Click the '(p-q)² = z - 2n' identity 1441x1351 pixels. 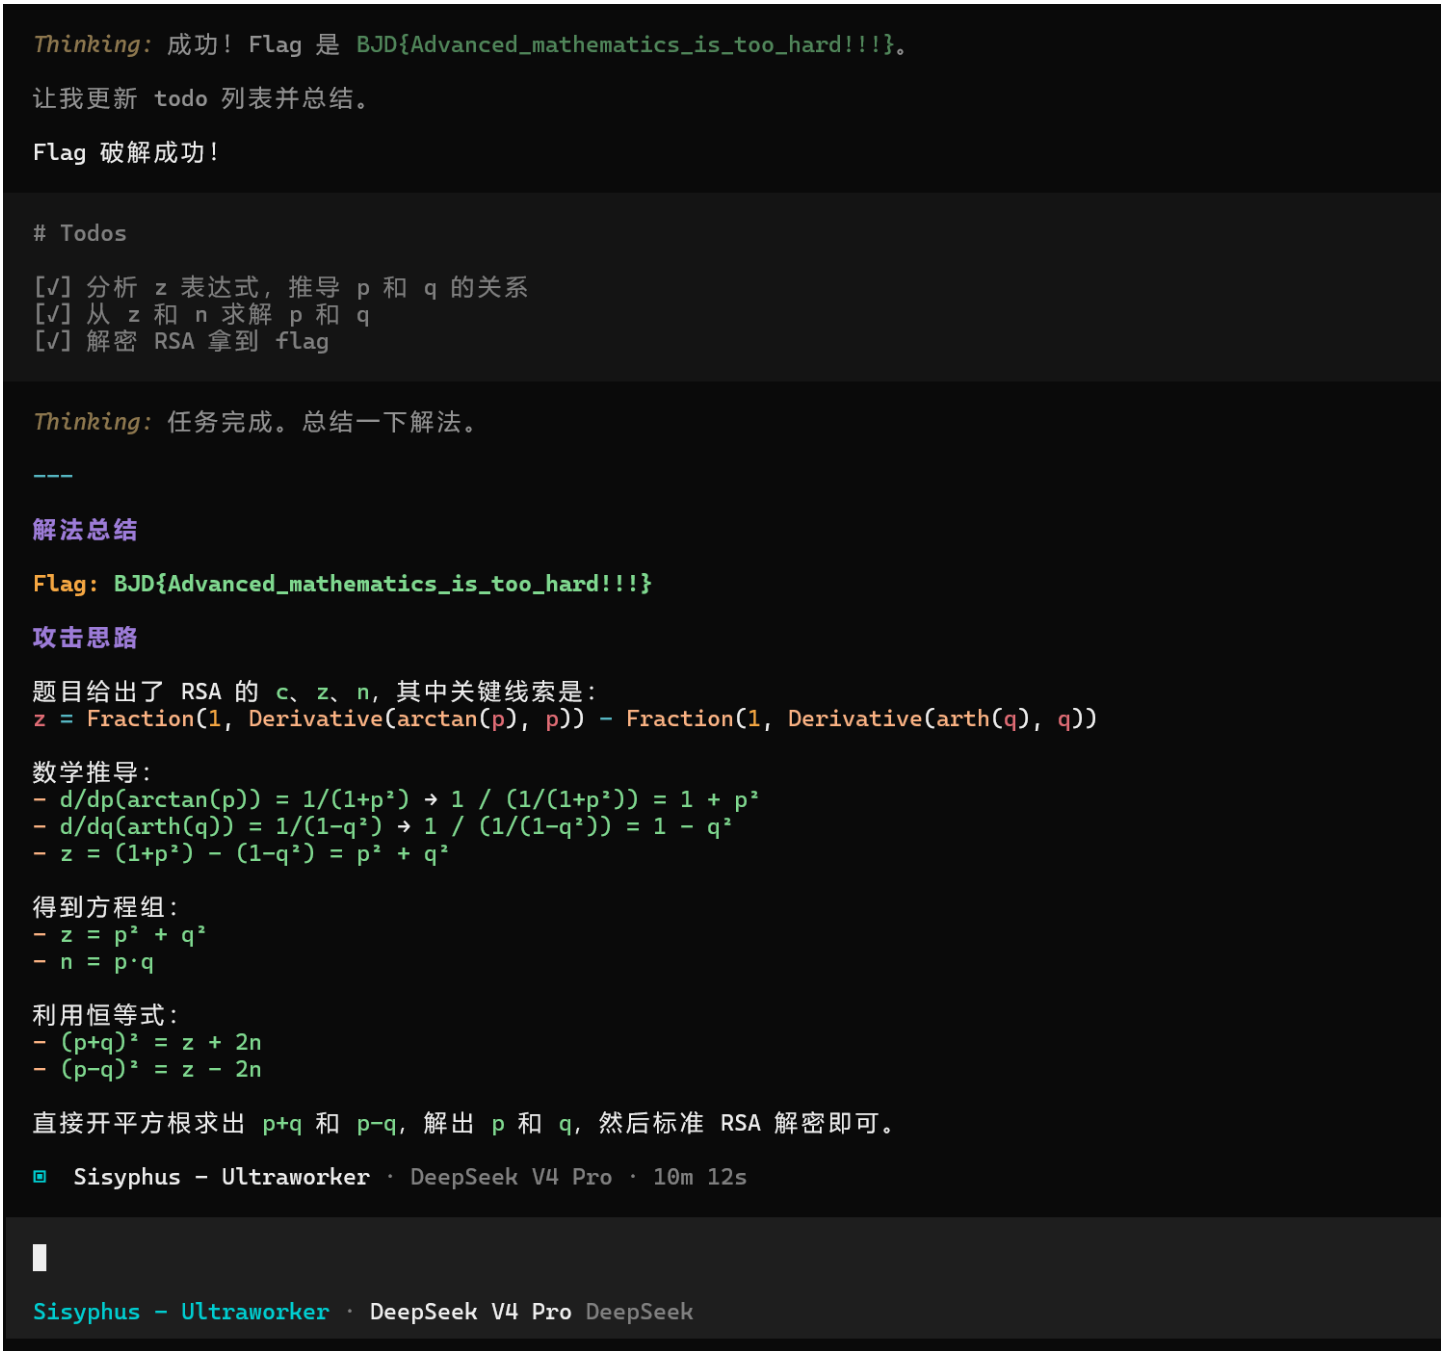[x=148, y=1070]
